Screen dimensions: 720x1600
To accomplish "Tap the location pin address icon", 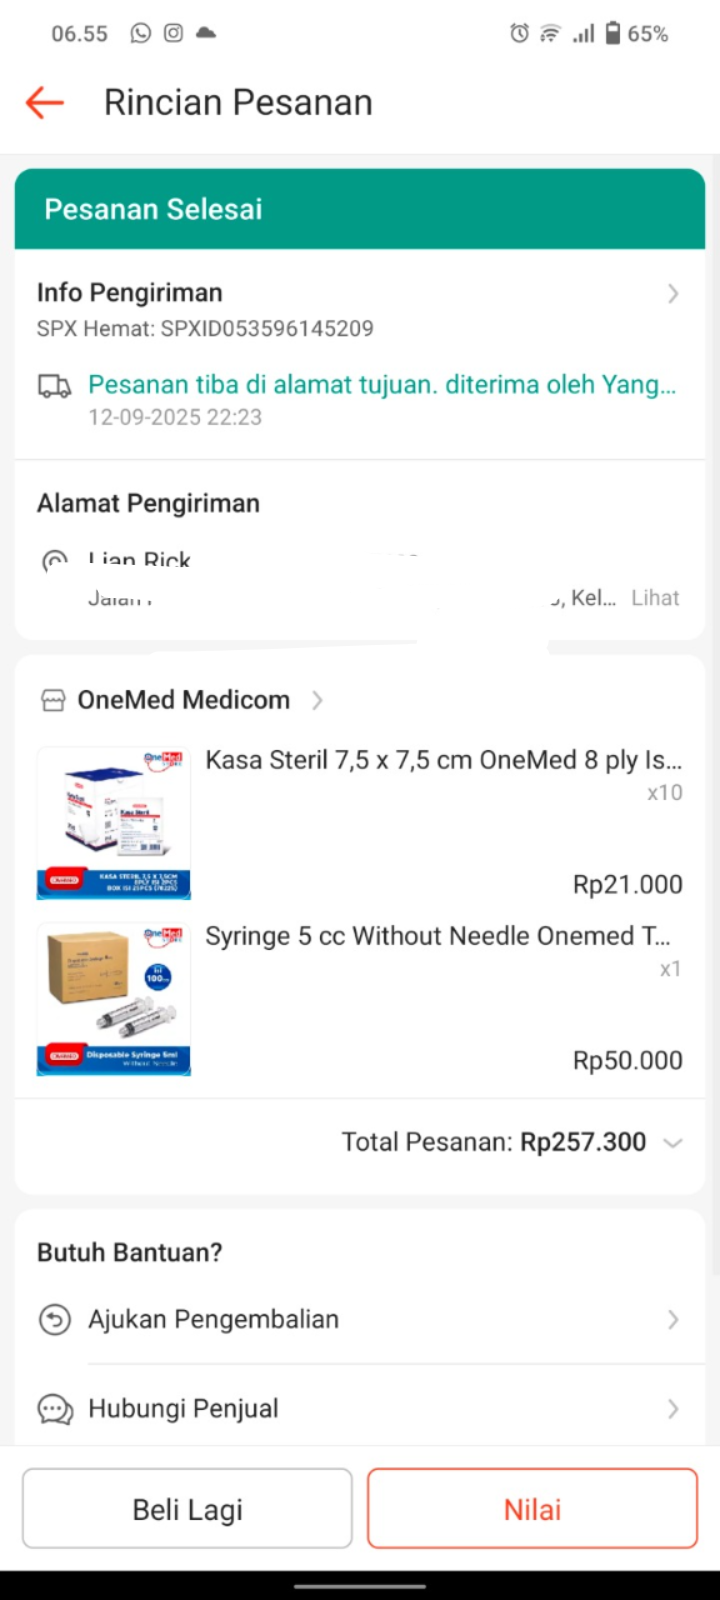I will 55,561.
